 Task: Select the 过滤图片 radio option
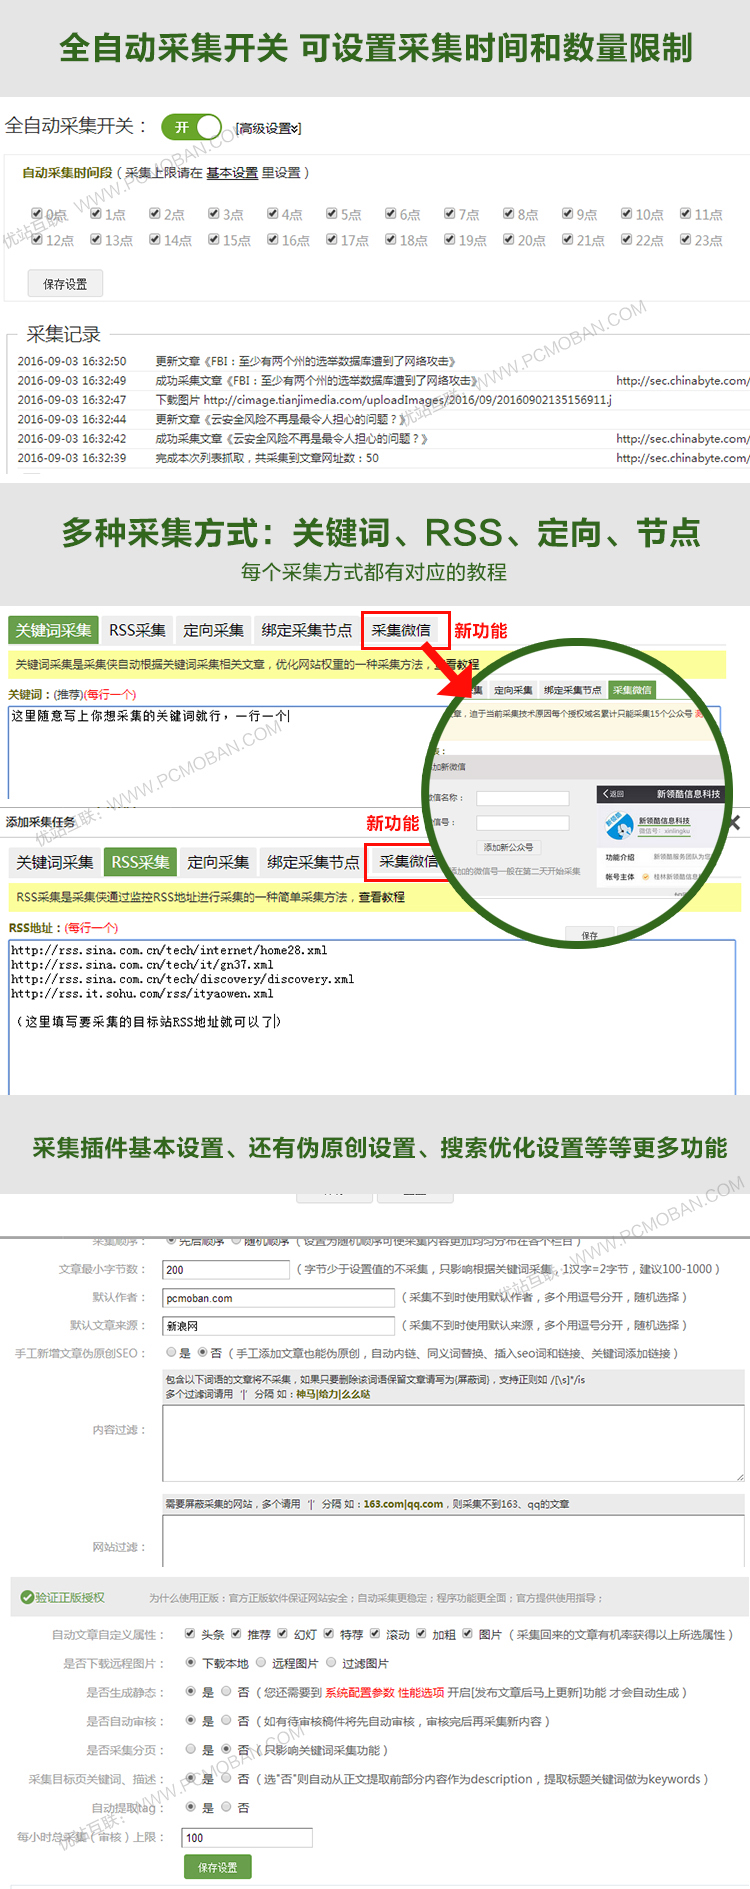(x=331, y=1662)
